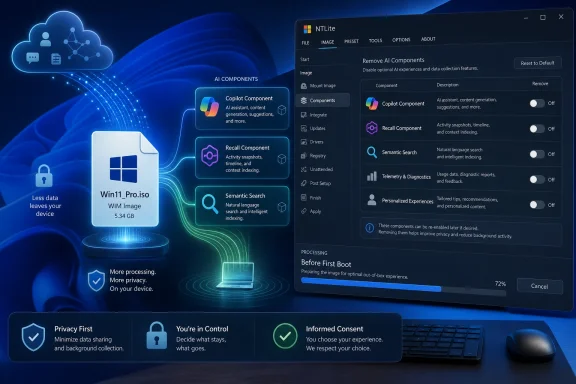Open the PRESET menu
The width and height of the screenshot is (576, 384).
351,41
